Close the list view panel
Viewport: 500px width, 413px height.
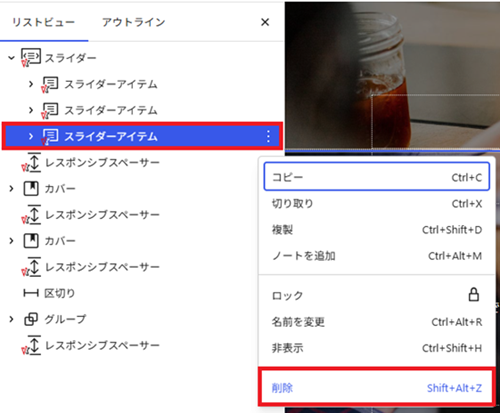[x=265, y=22]
